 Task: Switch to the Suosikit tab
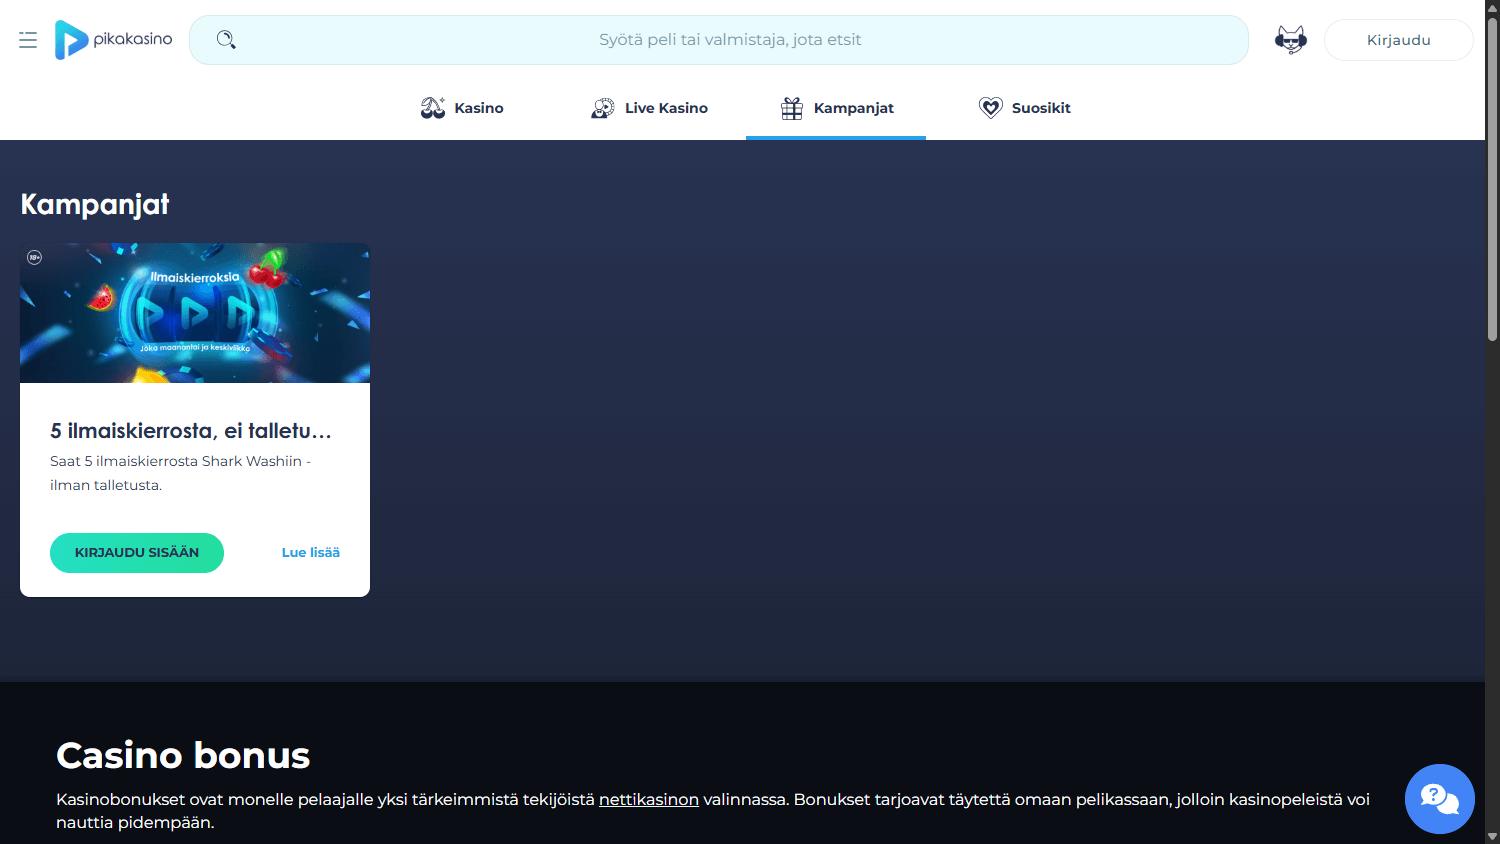(1024, 108)
